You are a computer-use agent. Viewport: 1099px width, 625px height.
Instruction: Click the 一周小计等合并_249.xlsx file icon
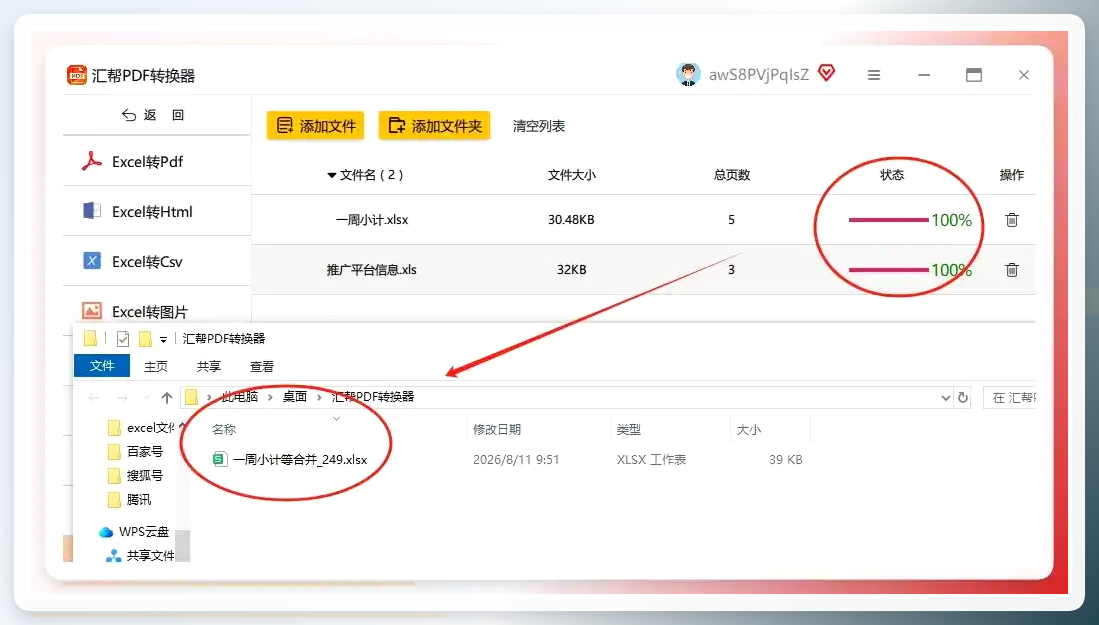[220, 460]
